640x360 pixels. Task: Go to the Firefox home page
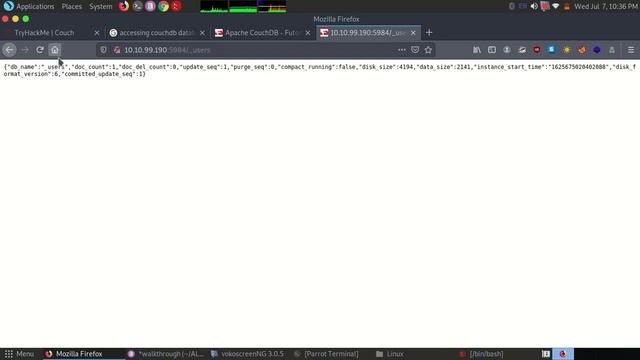point(55,50)
